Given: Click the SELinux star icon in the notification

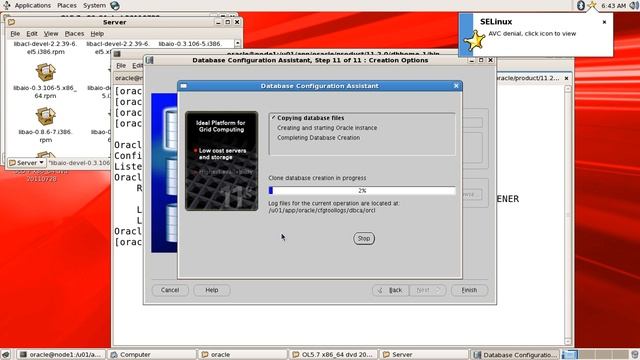Looking at the screenshot, I should [475, 40].
